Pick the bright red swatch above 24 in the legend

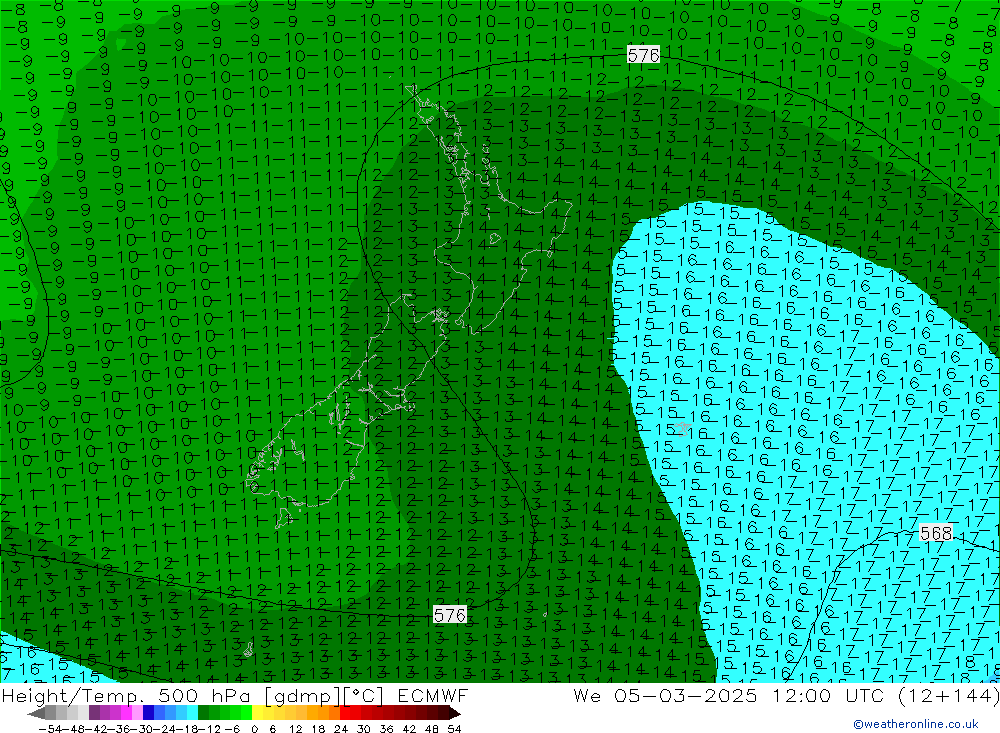[345, 713]
